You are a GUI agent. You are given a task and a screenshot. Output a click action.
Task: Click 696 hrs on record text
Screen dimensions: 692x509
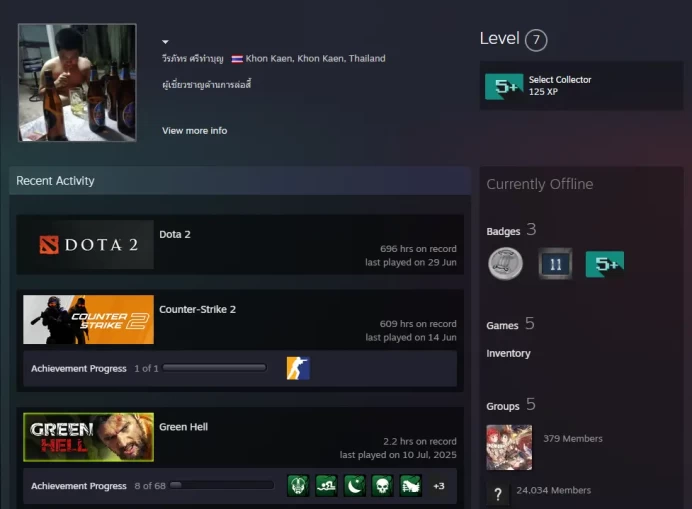coord(418,249)
